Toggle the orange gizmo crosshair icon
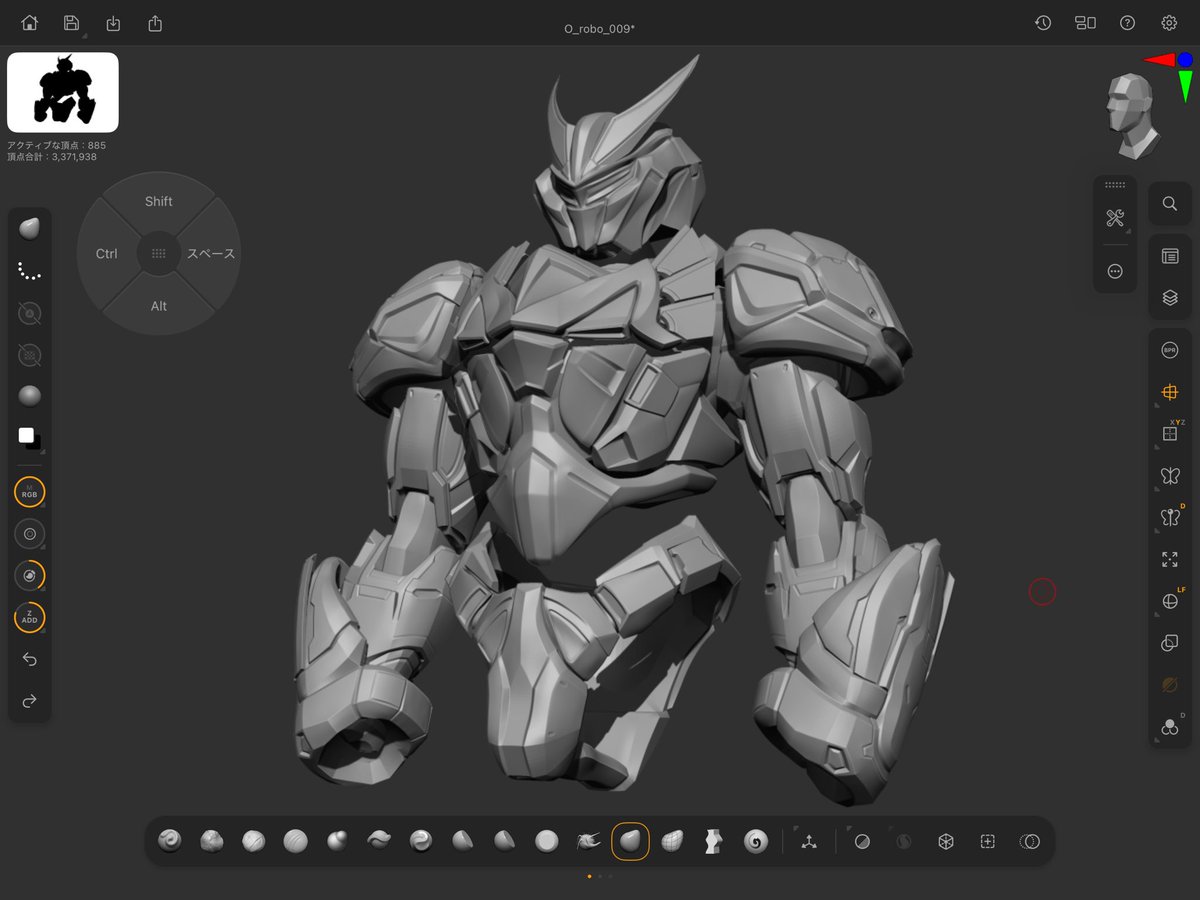1200x900 pixels. (1170, 393)
